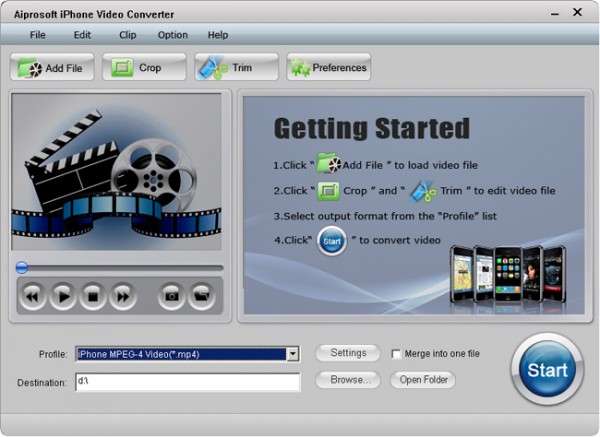
Task: Open the Option menu
Action: click(173, 35)
